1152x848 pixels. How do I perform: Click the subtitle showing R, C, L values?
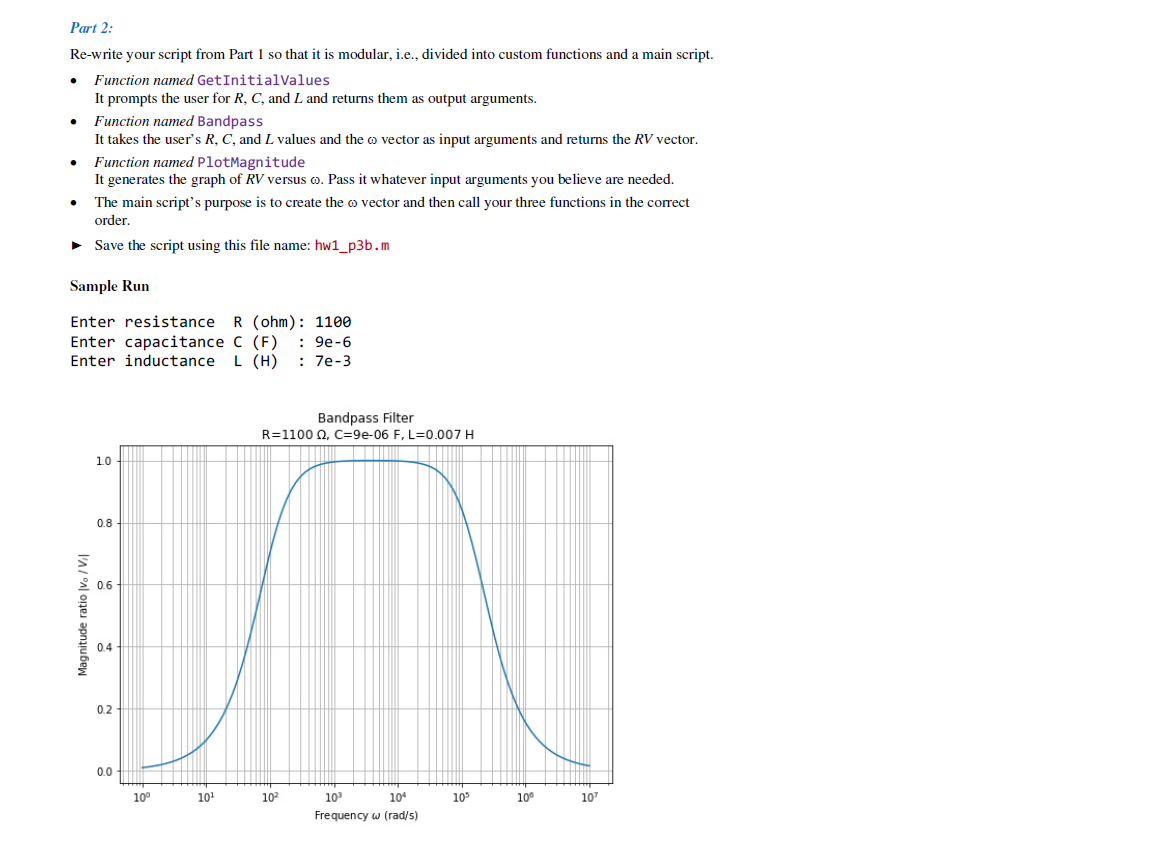[366, 434]
